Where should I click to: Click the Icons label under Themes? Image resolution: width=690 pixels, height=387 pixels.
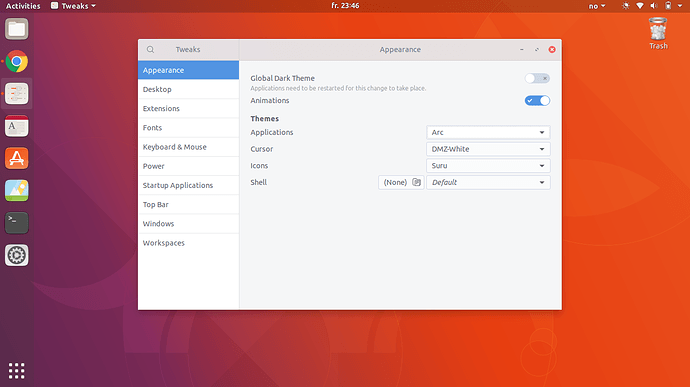point(259,166)
